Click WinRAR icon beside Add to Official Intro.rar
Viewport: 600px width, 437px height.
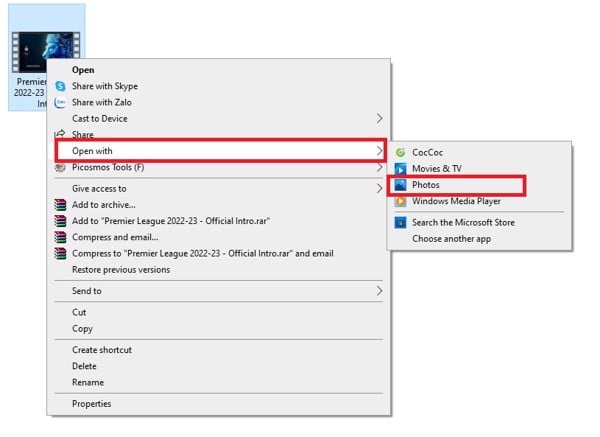60,221
